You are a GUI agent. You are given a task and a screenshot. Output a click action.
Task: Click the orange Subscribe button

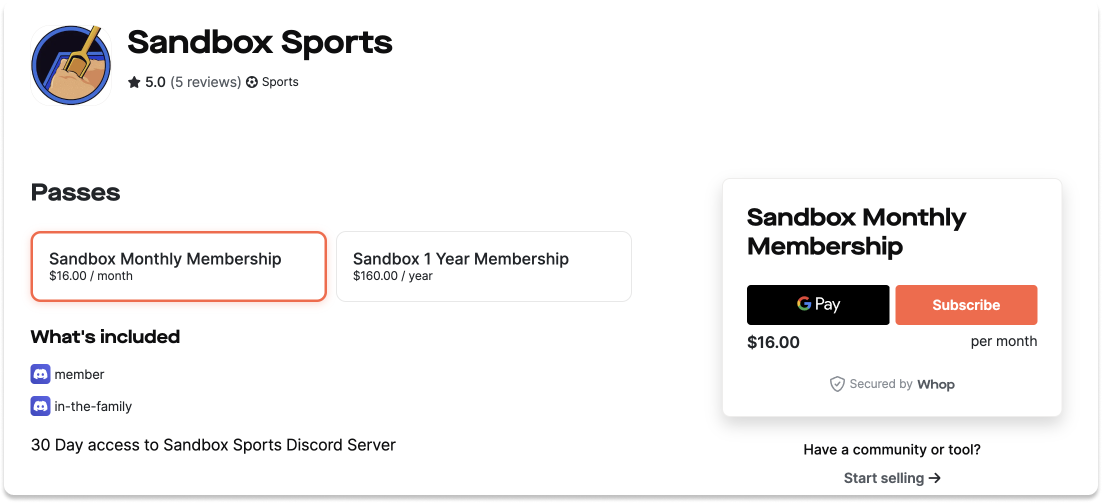[966, 305]
